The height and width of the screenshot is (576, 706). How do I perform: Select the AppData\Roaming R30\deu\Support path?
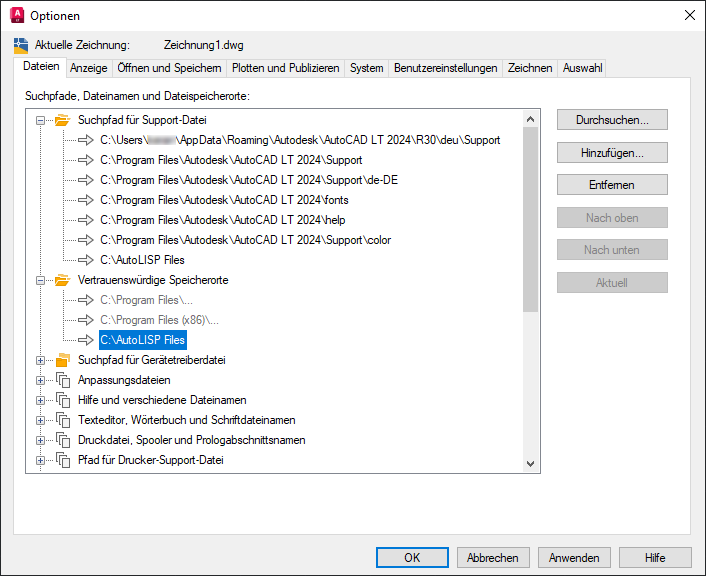tap(300, 140)
